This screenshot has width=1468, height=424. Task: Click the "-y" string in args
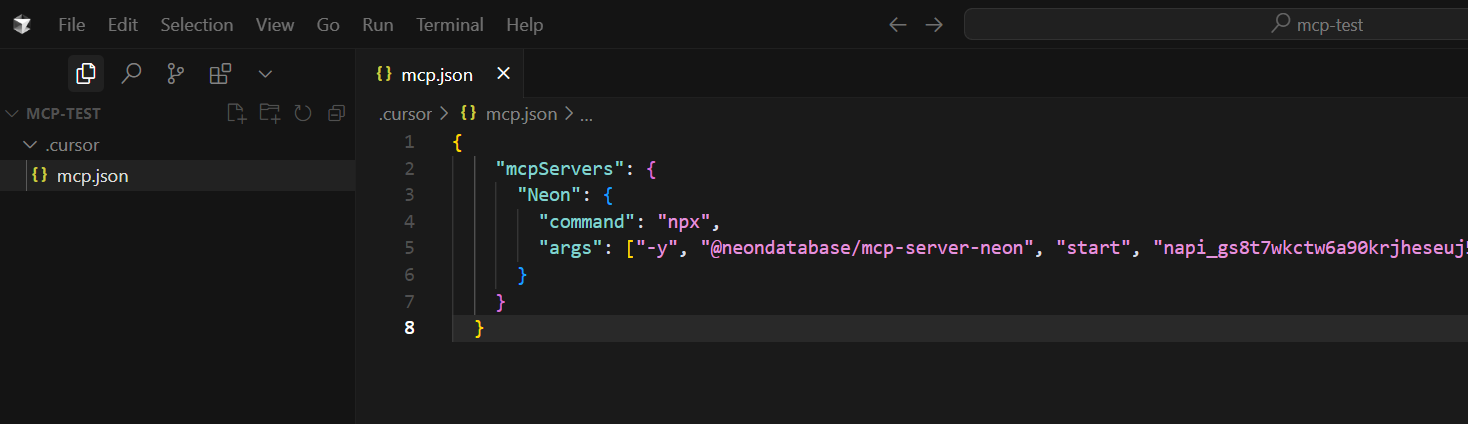click(657, 247)
